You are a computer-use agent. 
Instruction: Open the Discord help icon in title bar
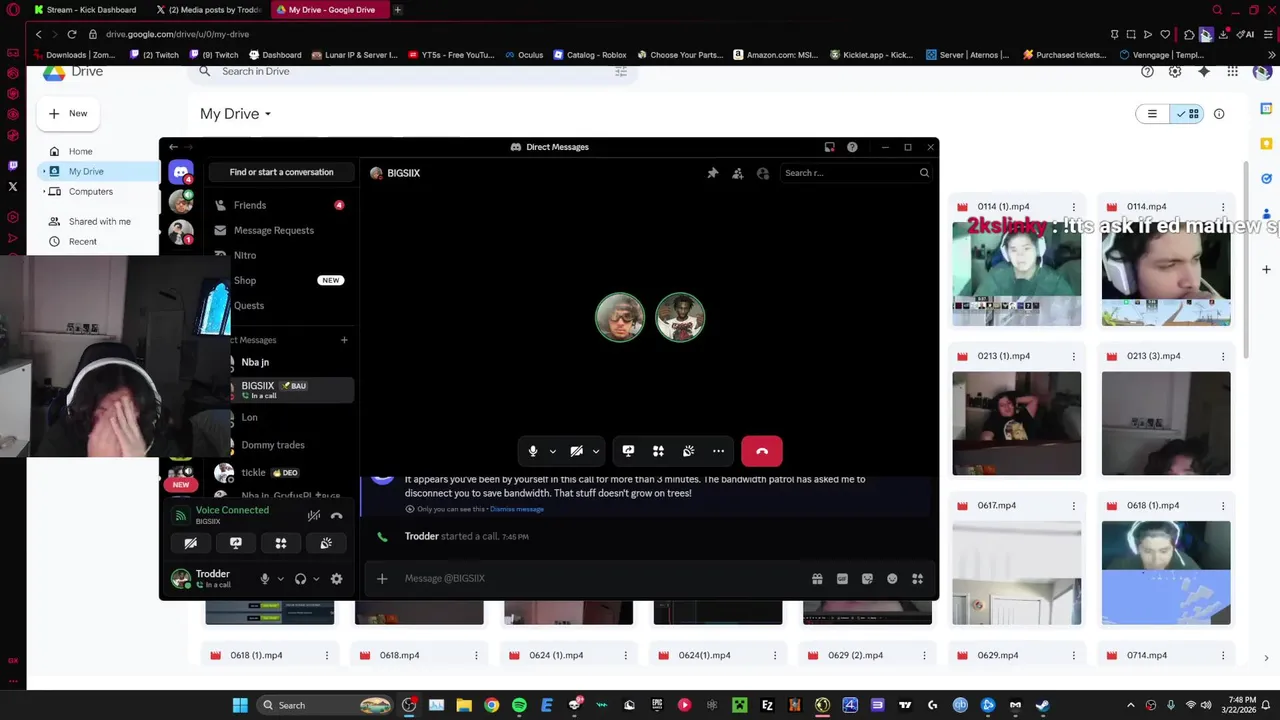pos(852,147)
